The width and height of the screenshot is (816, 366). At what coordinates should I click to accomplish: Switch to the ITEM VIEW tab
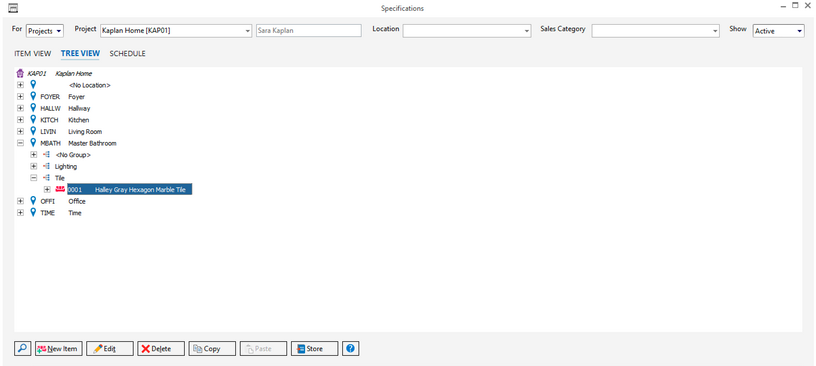(33, 54)
